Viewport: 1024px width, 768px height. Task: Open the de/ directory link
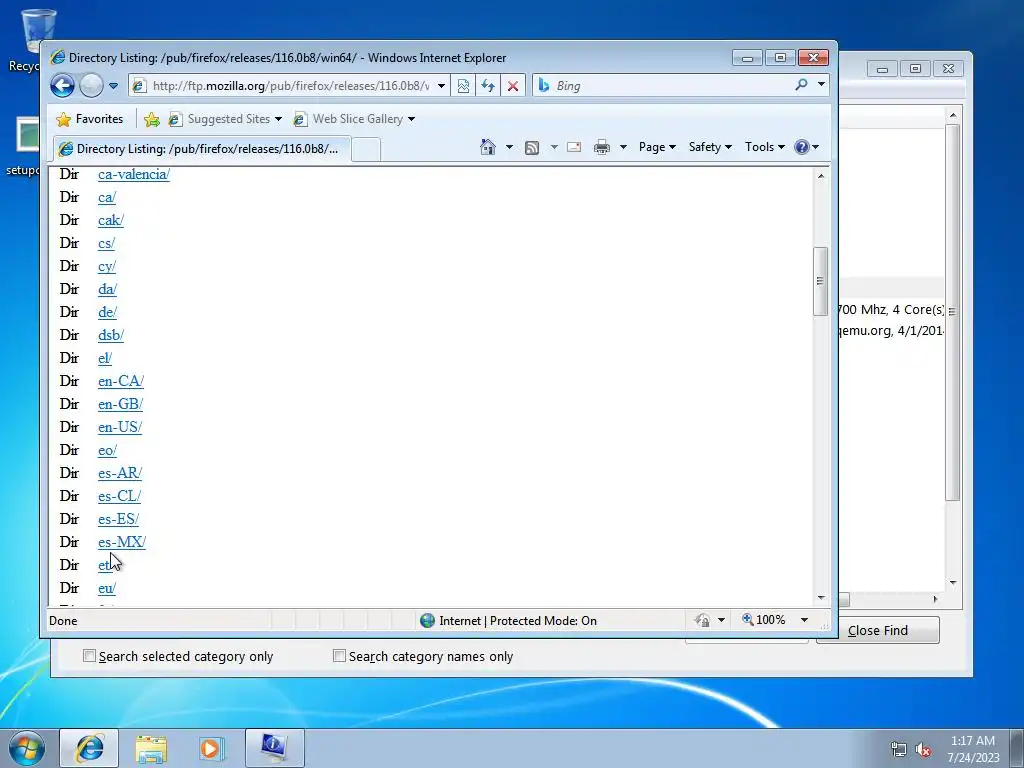[x=107, y=312]
